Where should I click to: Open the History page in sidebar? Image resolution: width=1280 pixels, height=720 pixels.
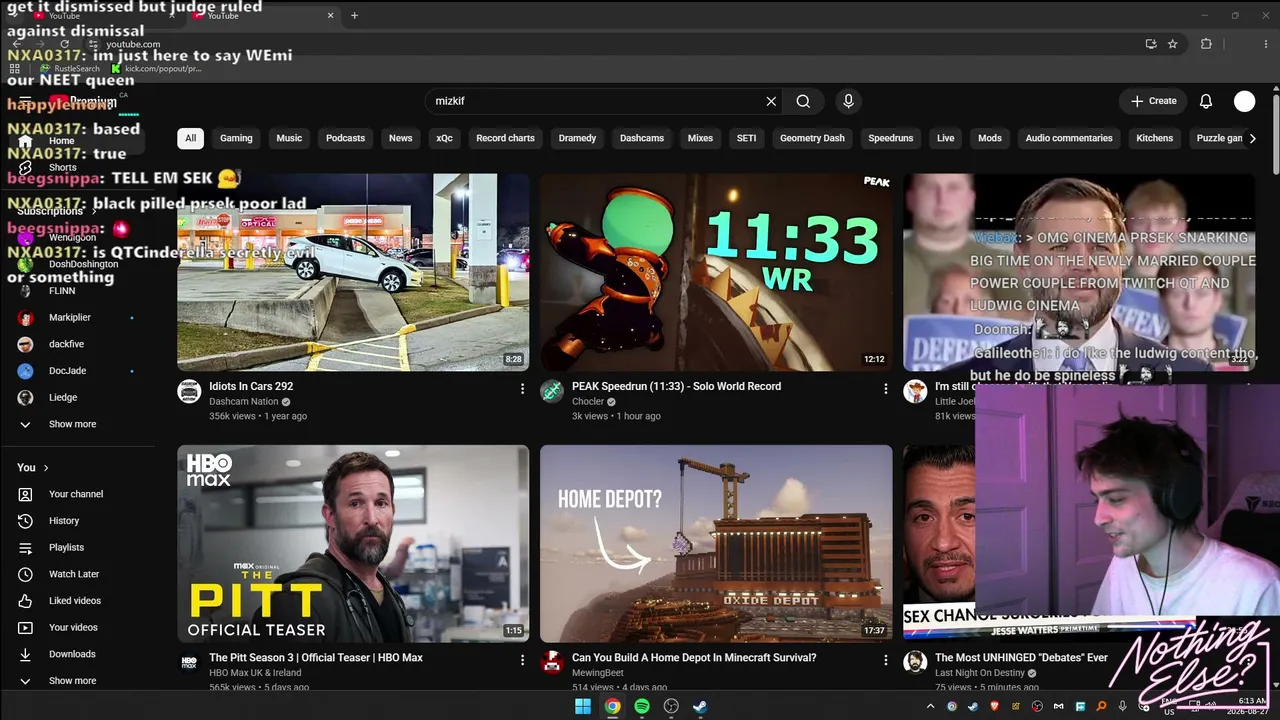pos(78,521)
